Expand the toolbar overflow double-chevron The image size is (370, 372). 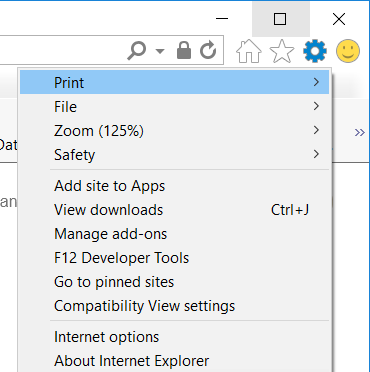click(x=360, y=132)
